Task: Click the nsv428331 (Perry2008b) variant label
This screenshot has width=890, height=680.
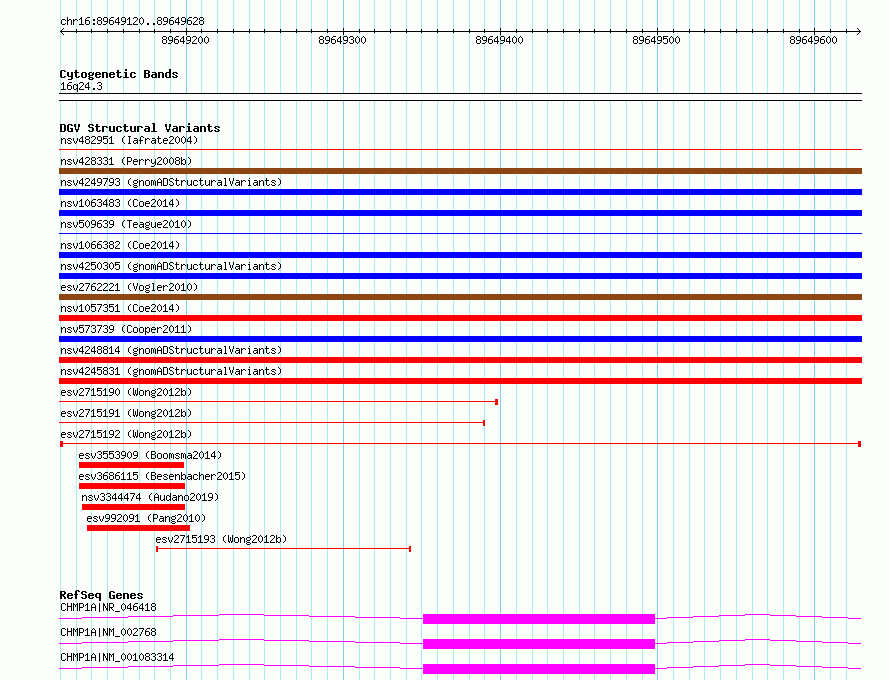Action: 126,161
